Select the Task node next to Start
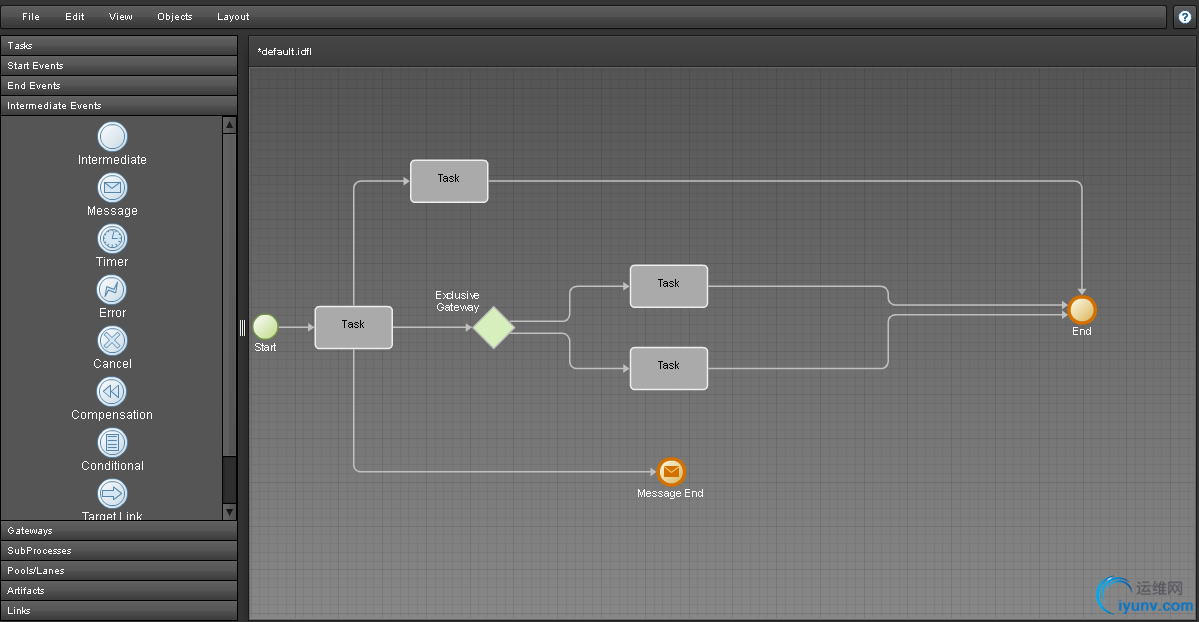Screen dimensions: 1199x622 click(x=353, y=327)
